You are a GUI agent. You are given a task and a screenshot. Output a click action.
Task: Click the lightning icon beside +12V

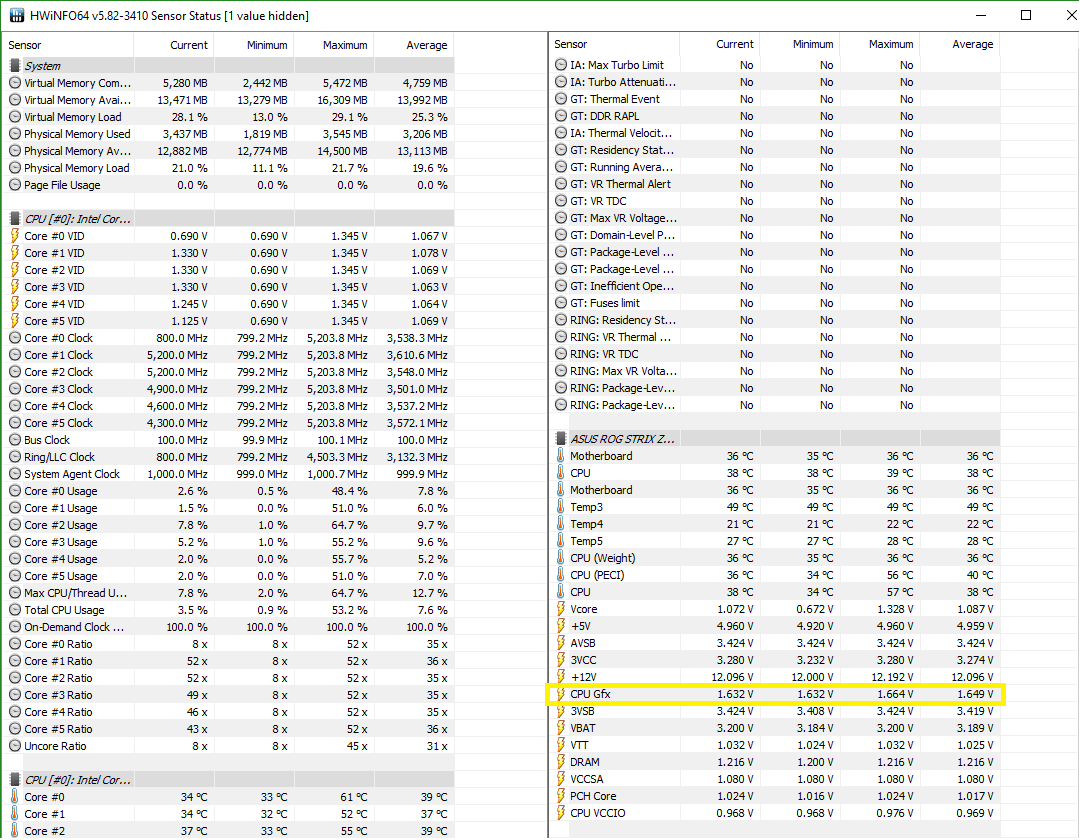[561, 677]
